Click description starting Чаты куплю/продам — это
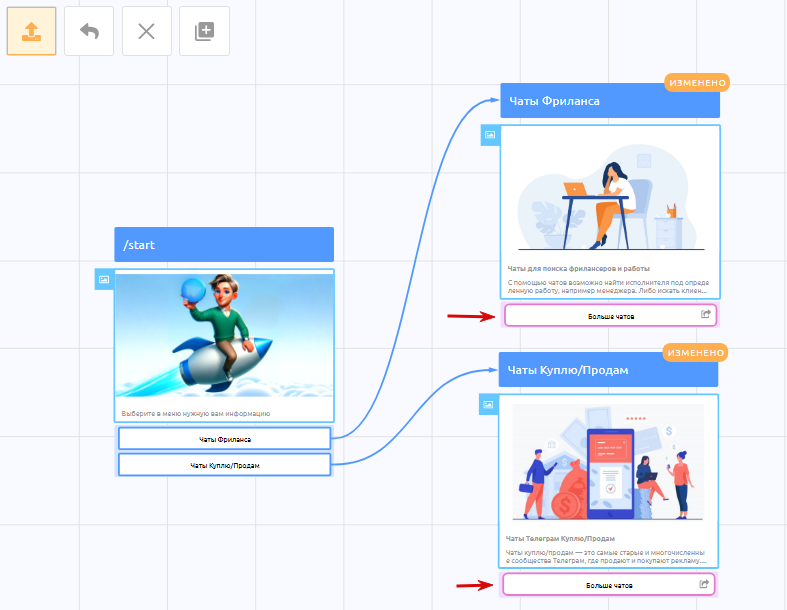The width and height of the screenshot is (787, 610). click(x=606, y=557)
